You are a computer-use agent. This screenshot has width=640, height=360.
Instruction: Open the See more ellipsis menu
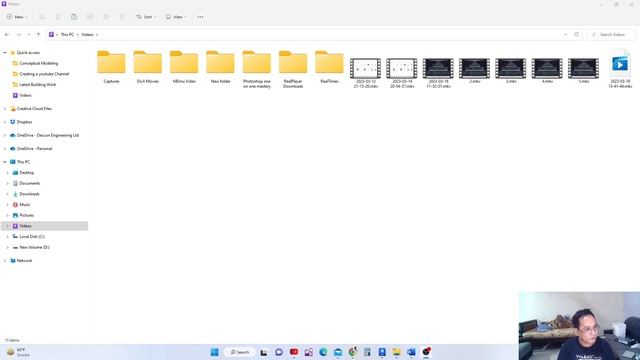click(x=200, y=17)
